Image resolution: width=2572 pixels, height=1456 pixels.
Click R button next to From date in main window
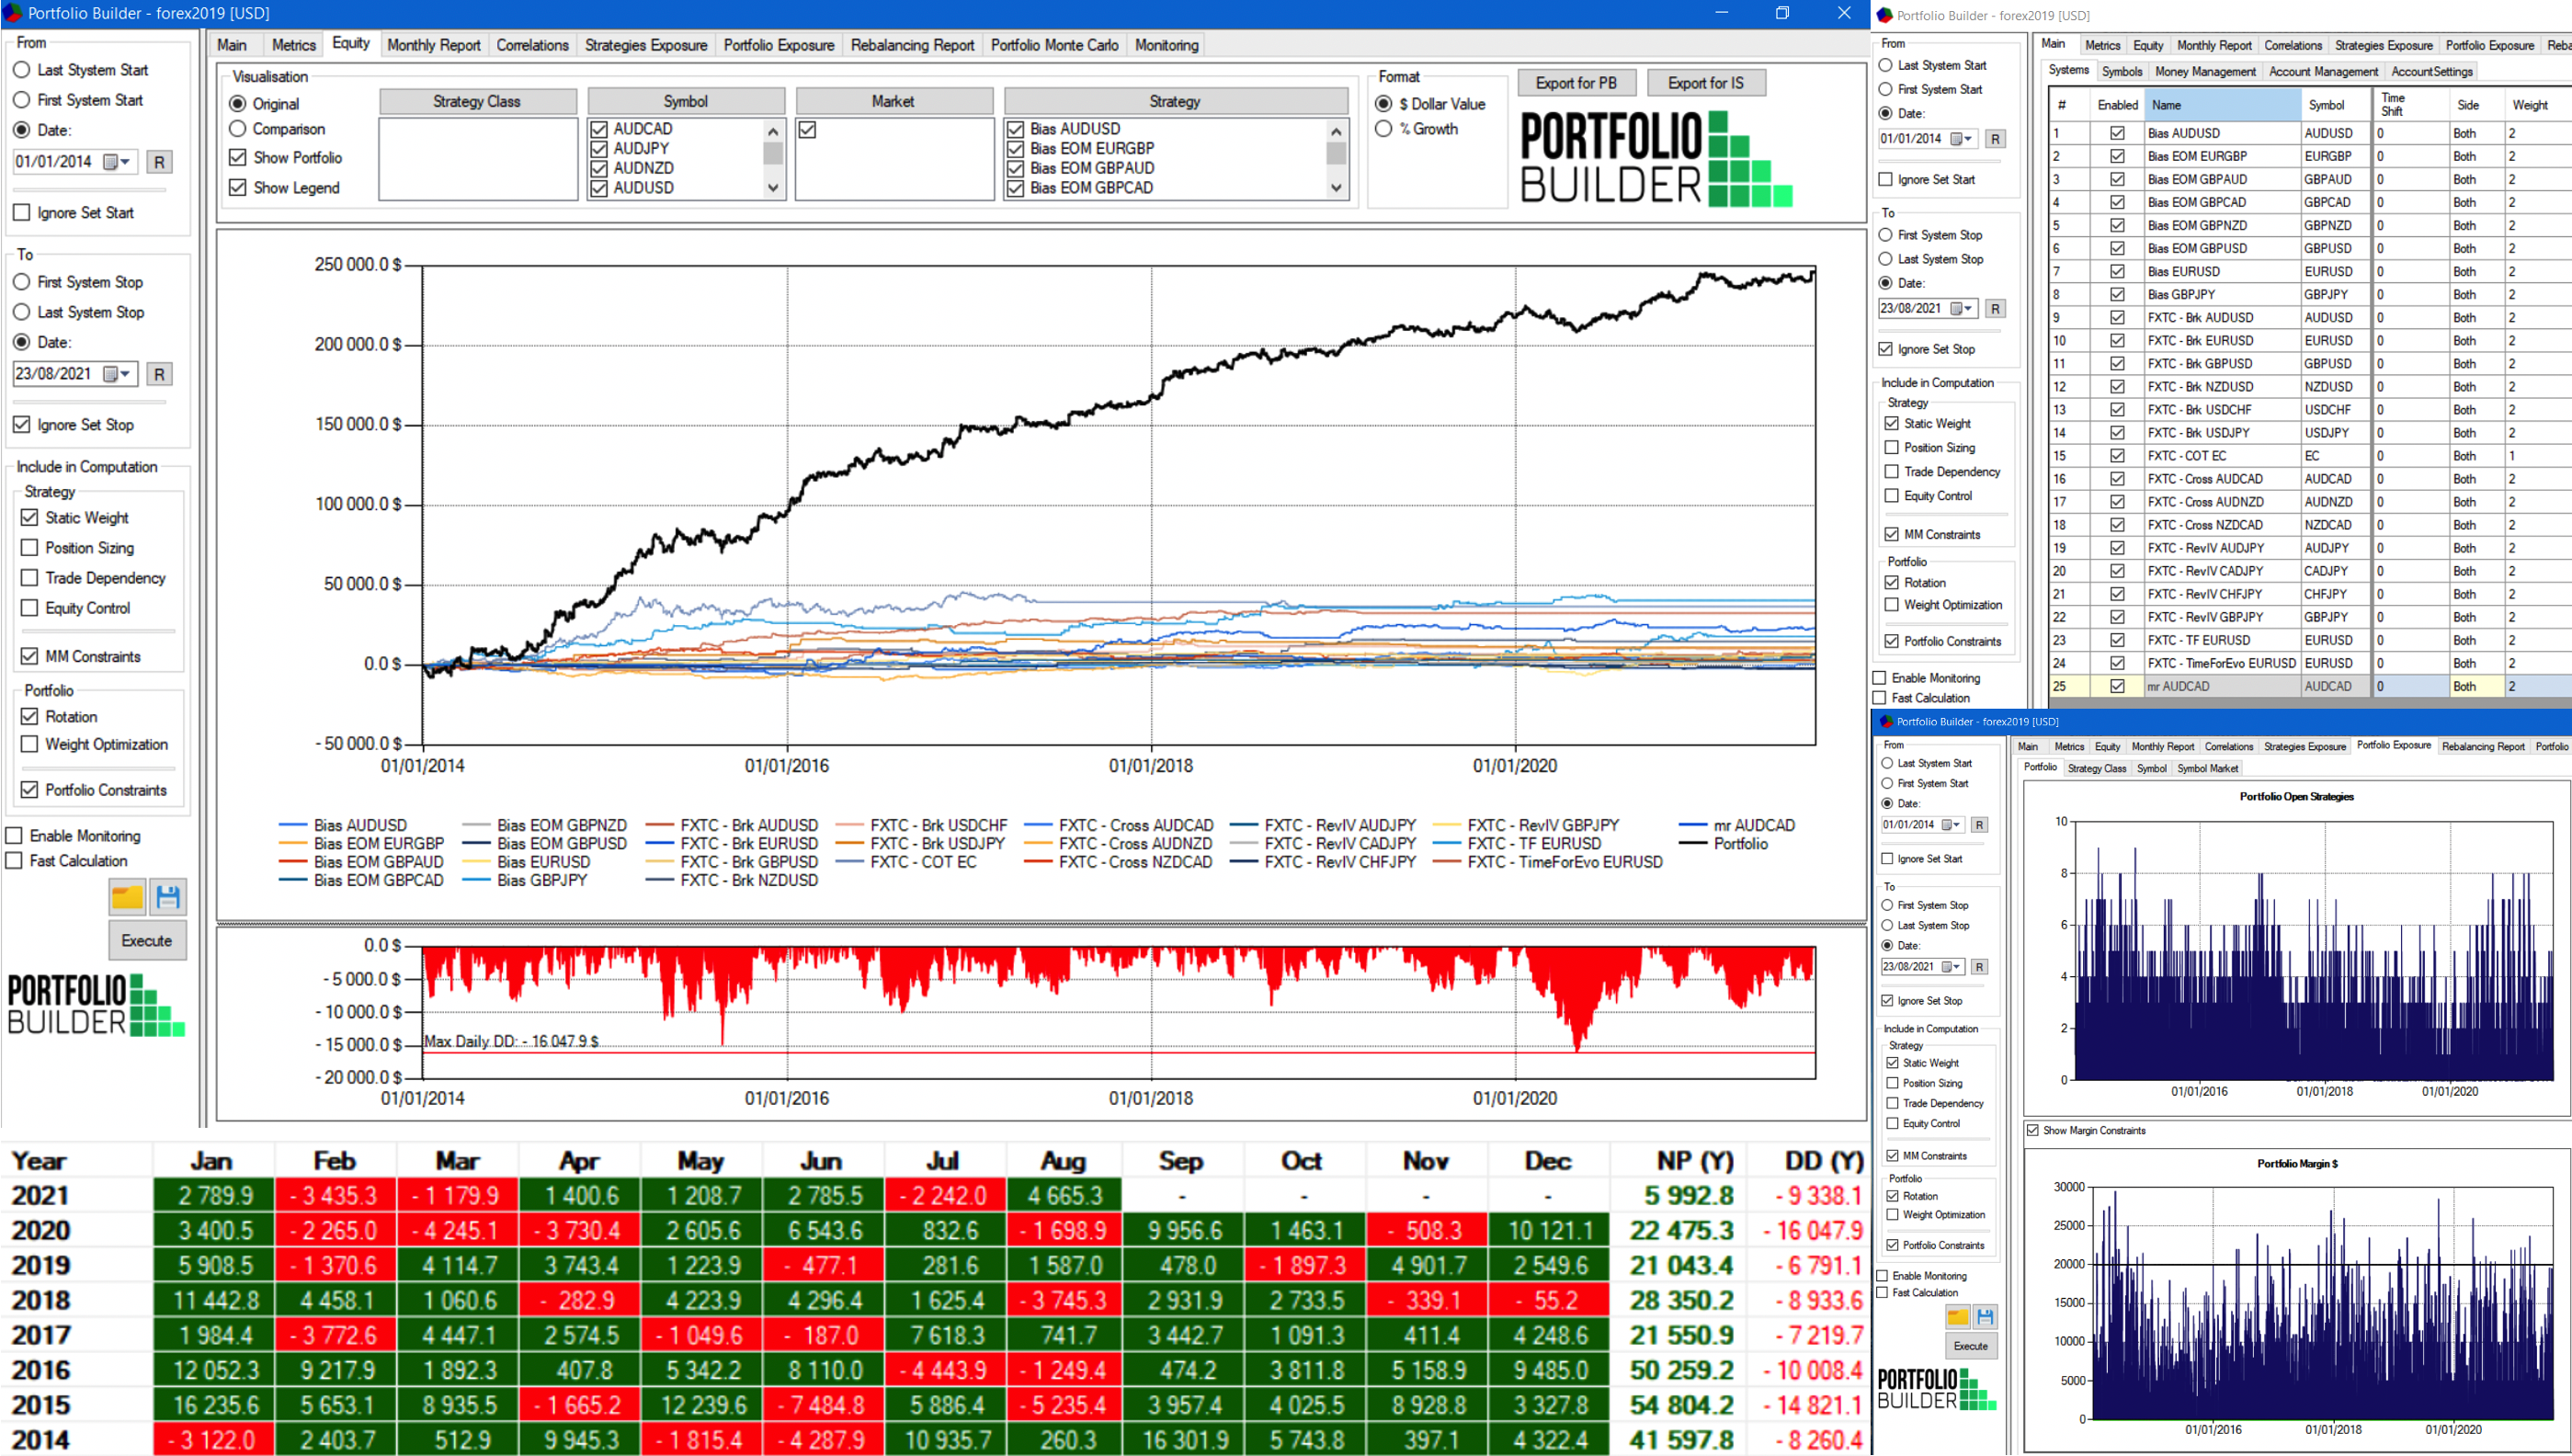pyautogui.click(x=159, y=162)
